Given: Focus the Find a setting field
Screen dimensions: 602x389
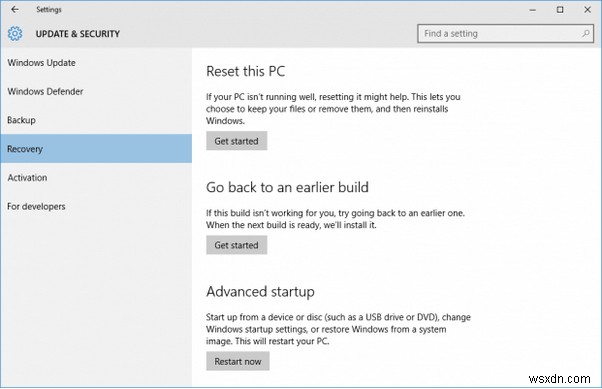Looking at the screenshot, I should [x=505, y=34].
